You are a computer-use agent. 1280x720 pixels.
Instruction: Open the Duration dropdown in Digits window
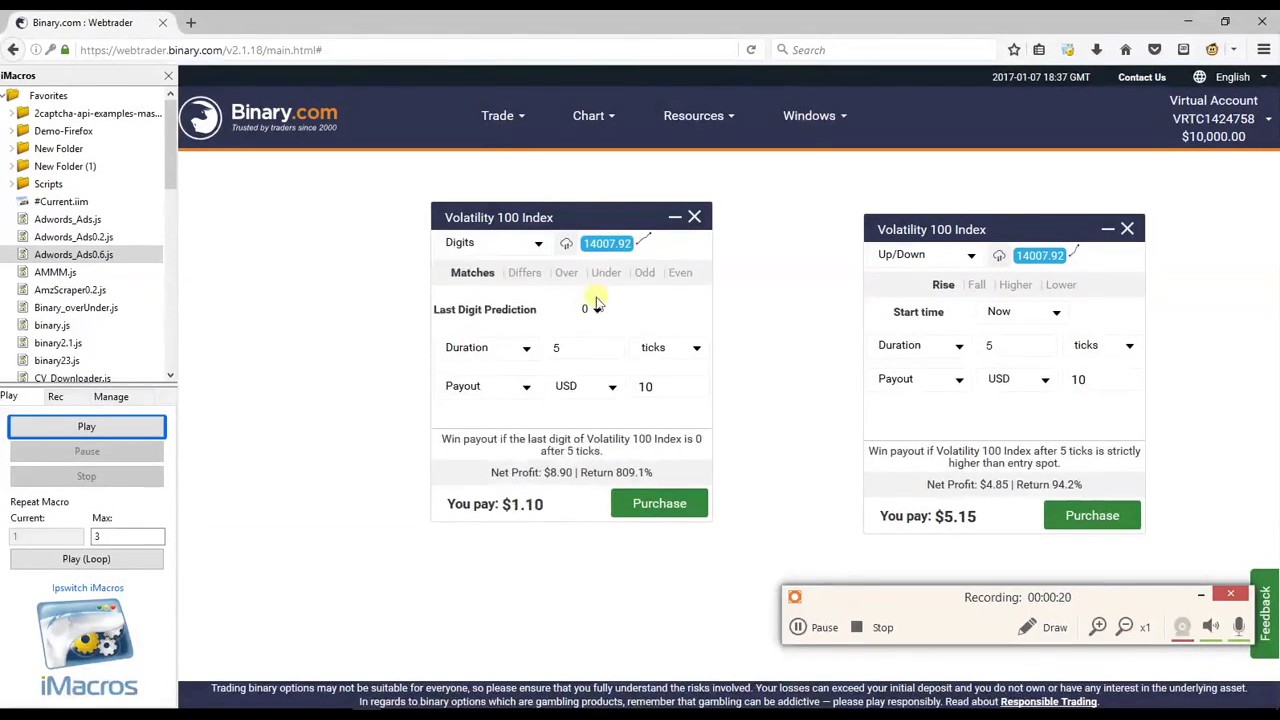click(x=488, y=348)
